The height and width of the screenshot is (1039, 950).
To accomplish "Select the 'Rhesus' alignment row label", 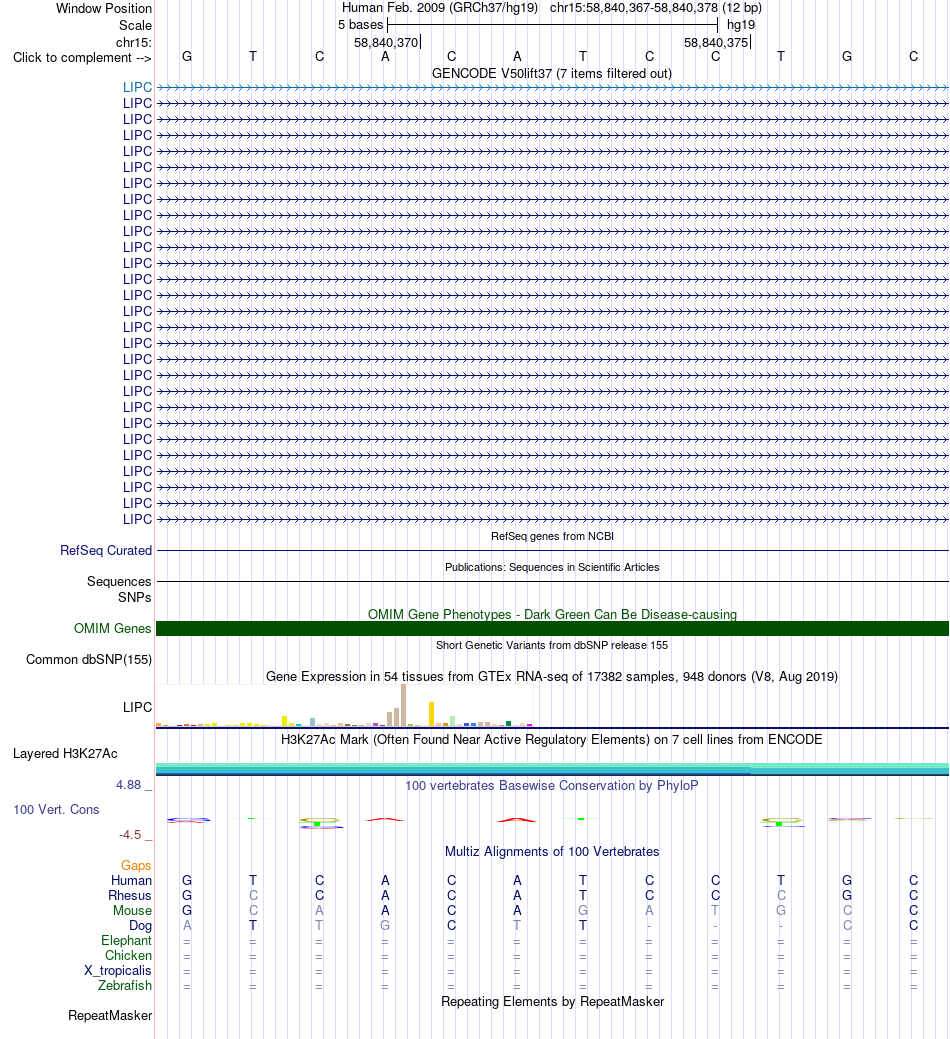I will pos(130,896).
